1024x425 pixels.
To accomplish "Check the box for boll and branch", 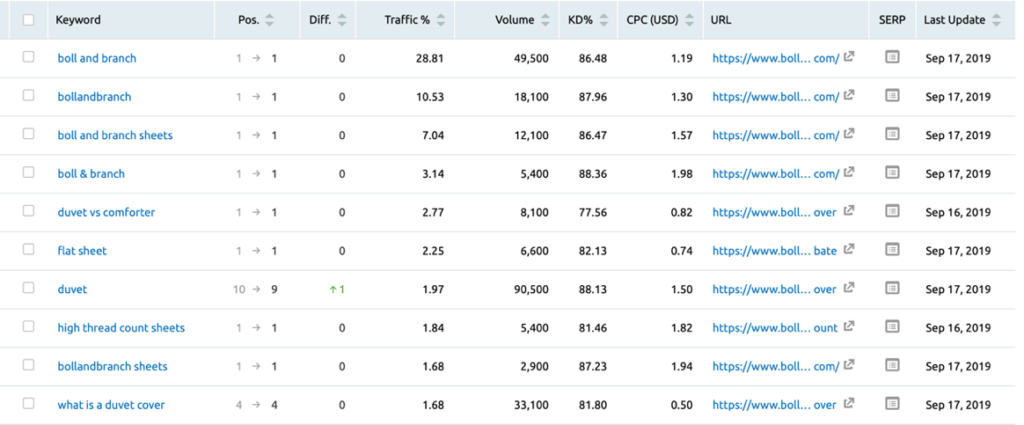I will [x=28, y=57].
